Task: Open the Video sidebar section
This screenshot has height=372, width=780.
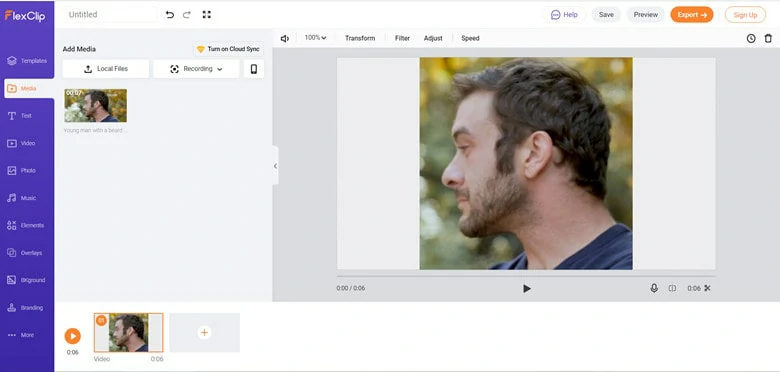Action: [21, 143]
